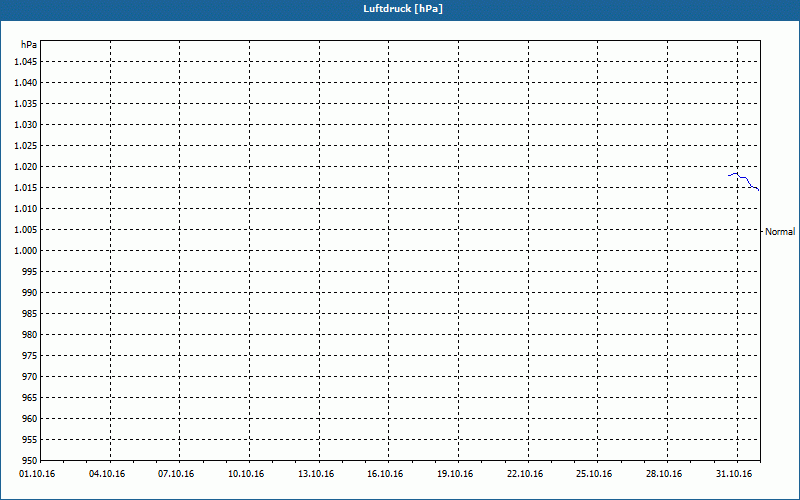Click the Luftdruck [hPa] title bar
The width and height of the screenshot is (800, 500).
[x=400, y=10]
